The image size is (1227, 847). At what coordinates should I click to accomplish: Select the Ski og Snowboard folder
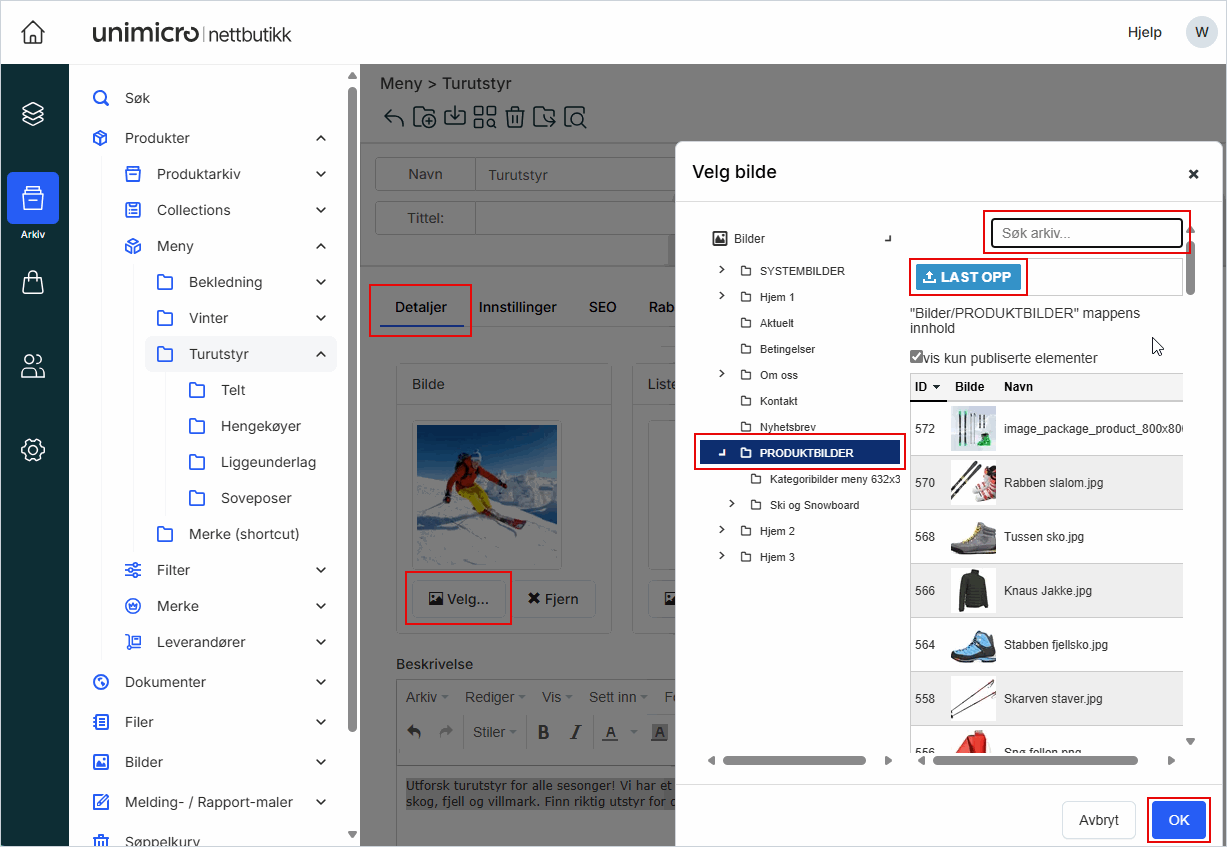coord(814,505)
